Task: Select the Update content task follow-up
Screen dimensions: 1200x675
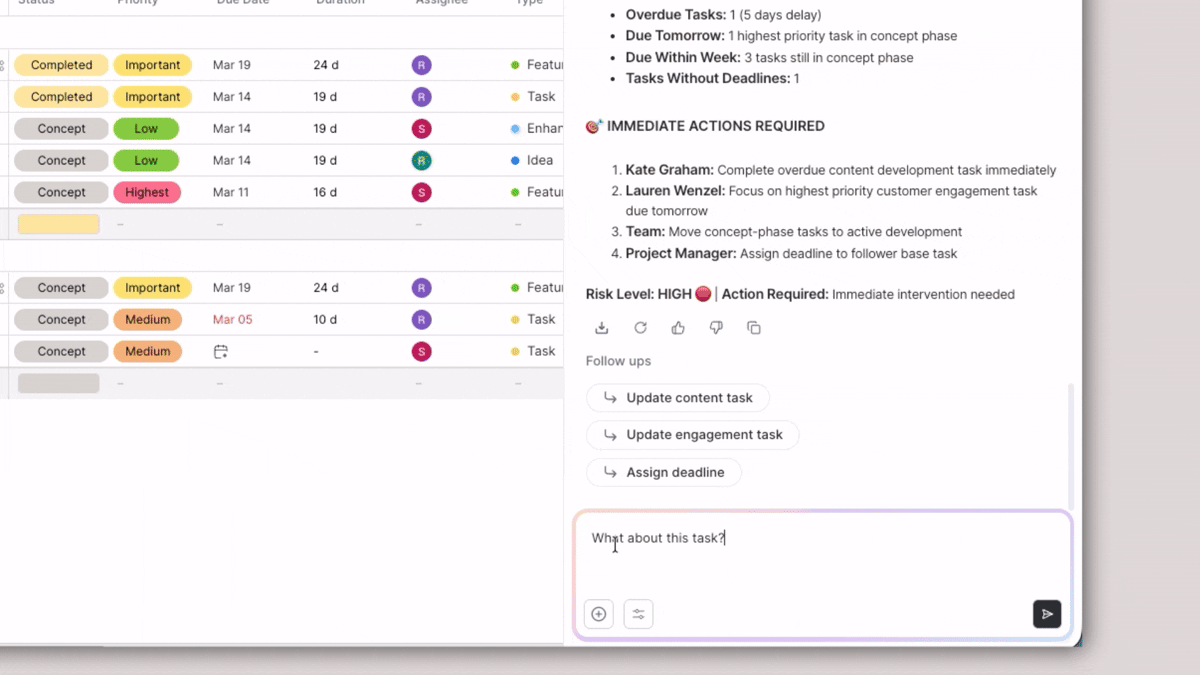Action: (677, 398)
